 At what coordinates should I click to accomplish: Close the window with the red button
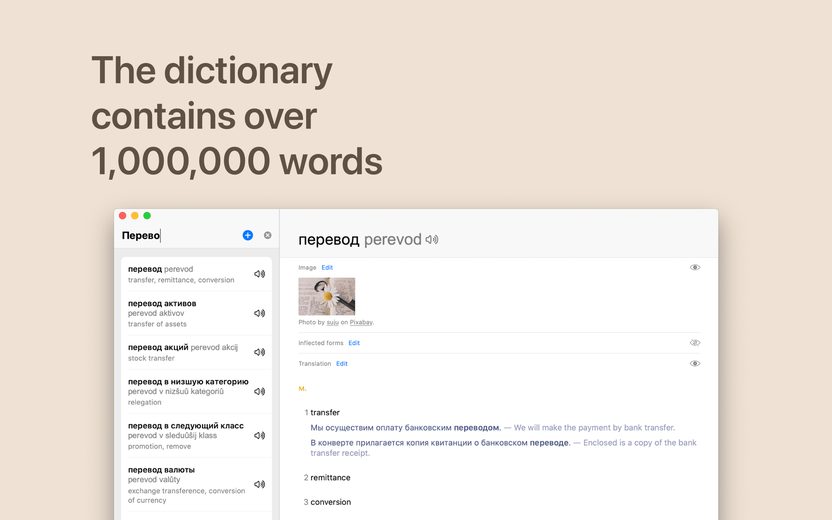click(123, 215)
